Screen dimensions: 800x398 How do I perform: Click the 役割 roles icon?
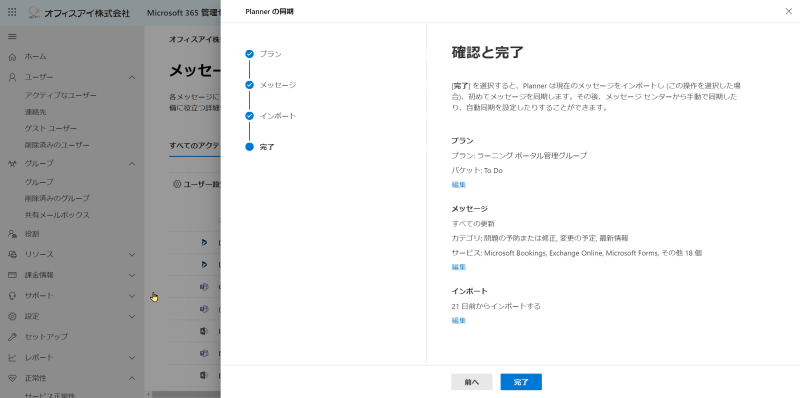[x=13, y=234]
